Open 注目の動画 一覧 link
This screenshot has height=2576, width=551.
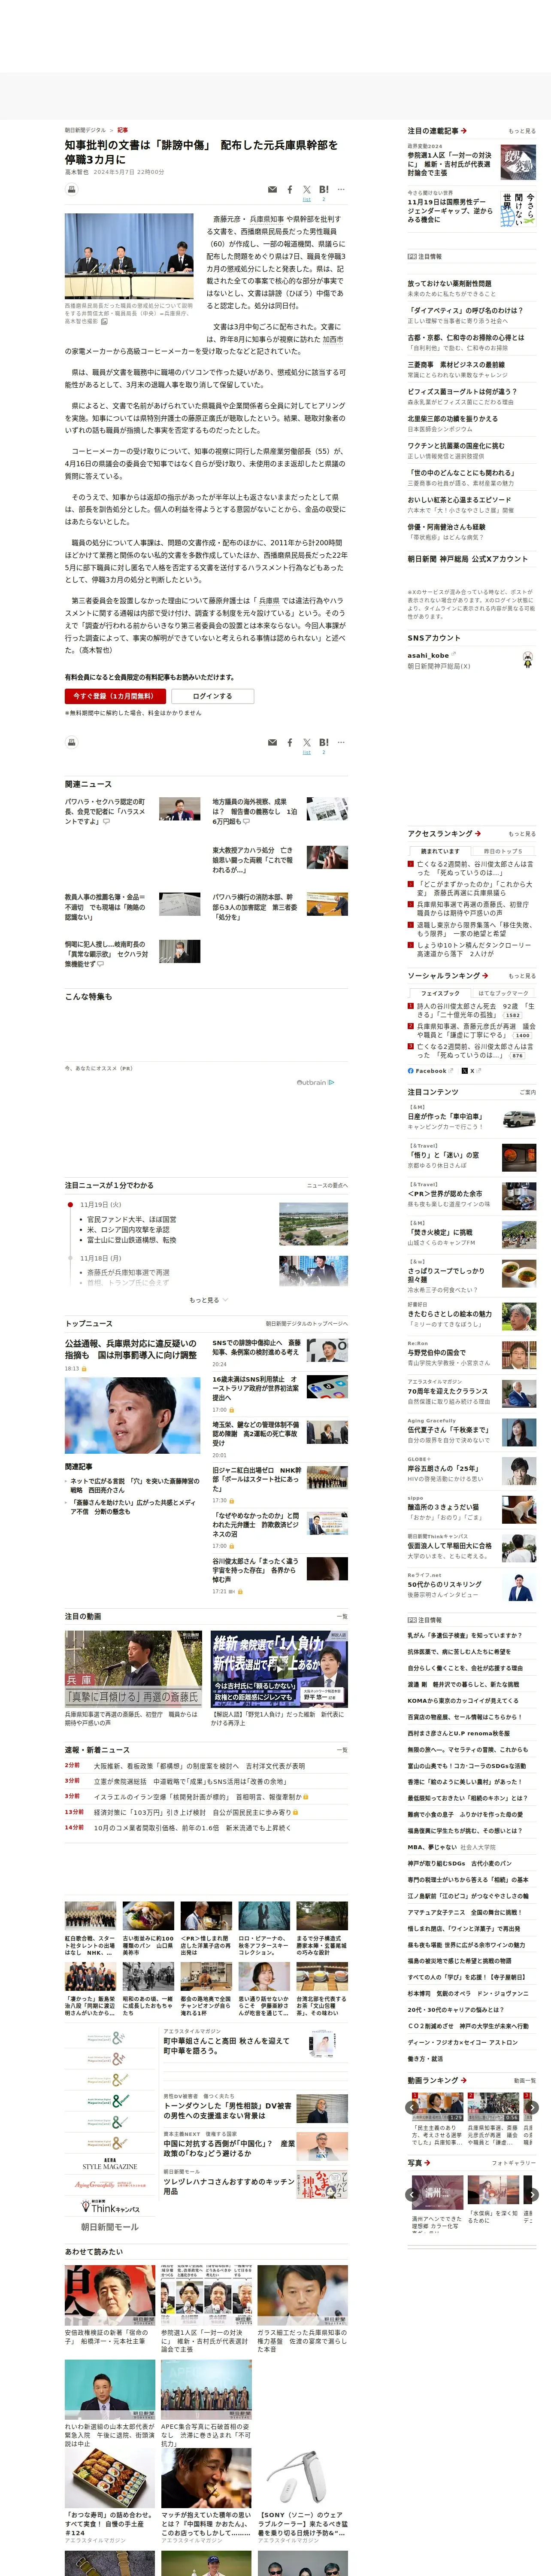[x=342, y=1616]
